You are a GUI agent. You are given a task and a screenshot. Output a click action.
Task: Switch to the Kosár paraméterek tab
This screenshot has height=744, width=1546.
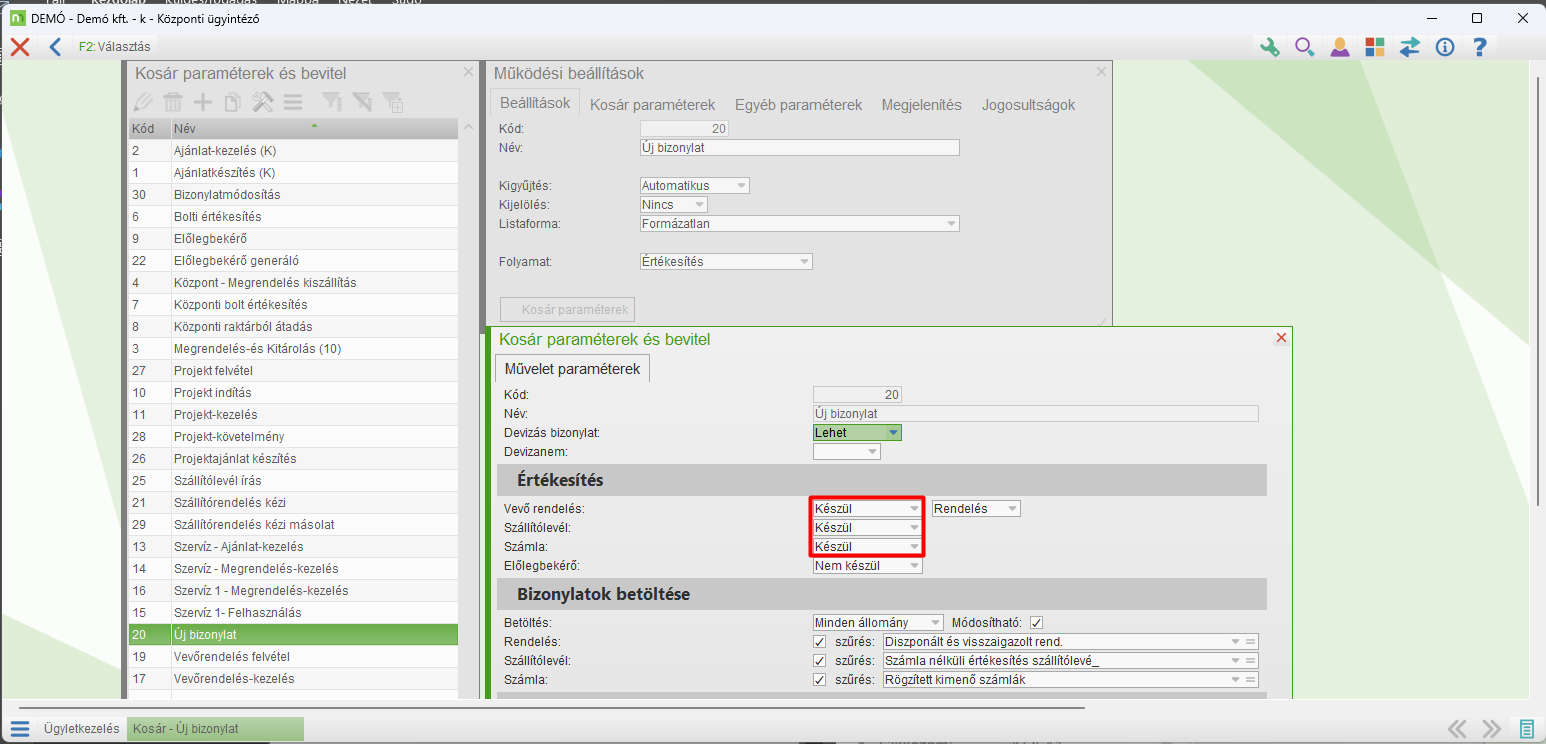point(652,104)
